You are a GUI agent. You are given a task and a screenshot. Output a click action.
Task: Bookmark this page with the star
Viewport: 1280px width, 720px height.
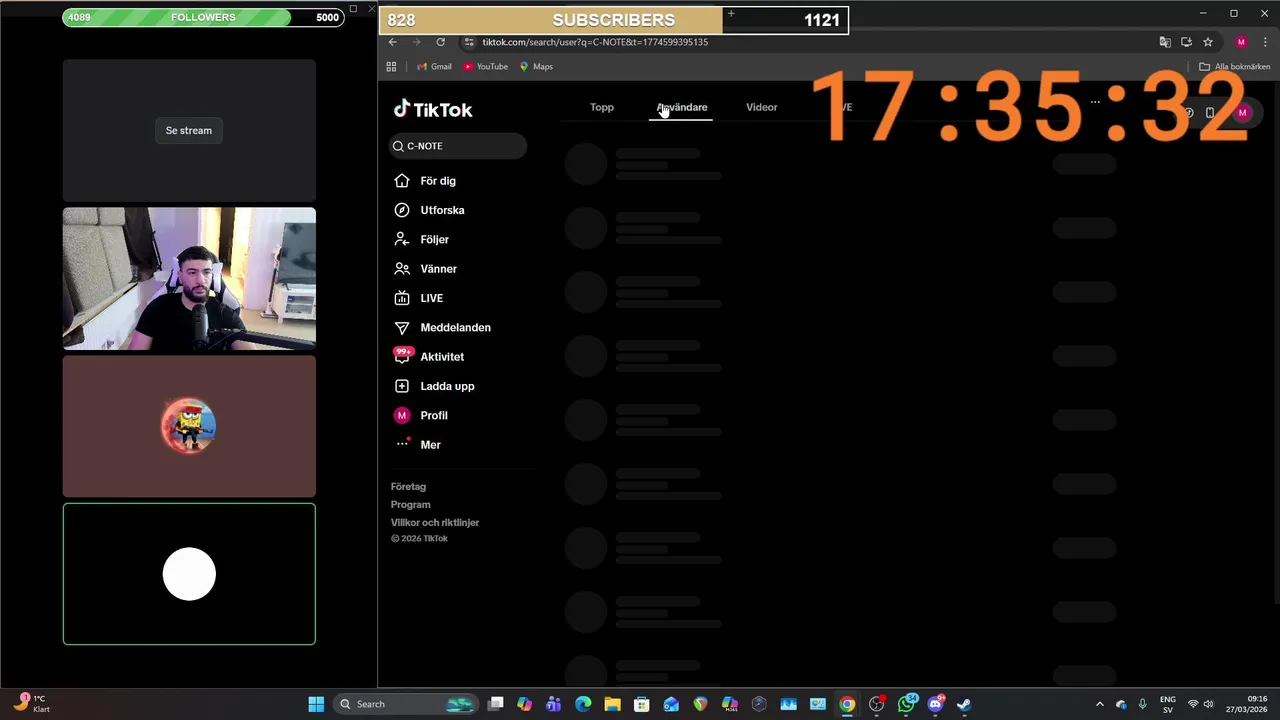[x=1208, y=42]
